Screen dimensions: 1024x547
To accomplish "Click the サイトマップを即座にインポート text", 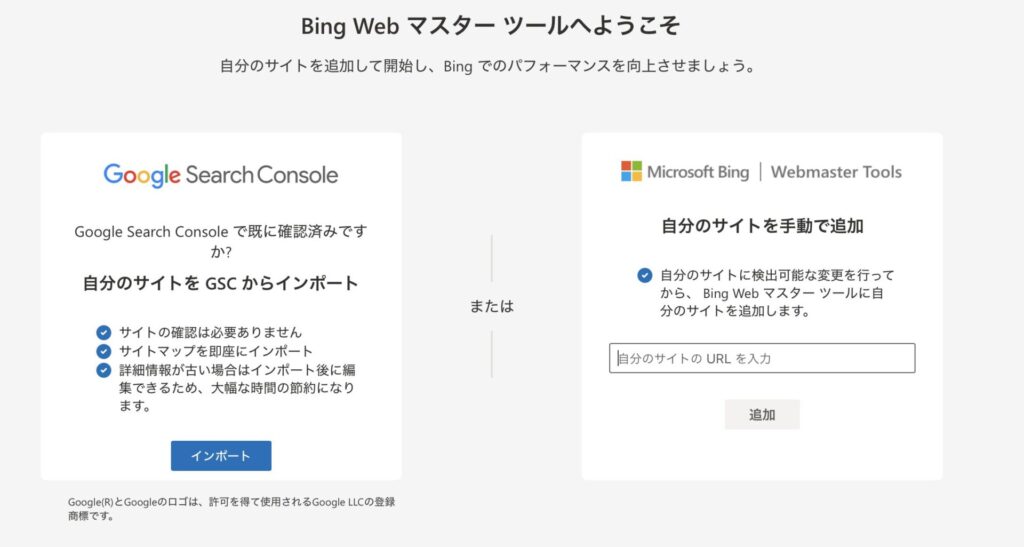I will pyautogui.click(x=216, y=351).
